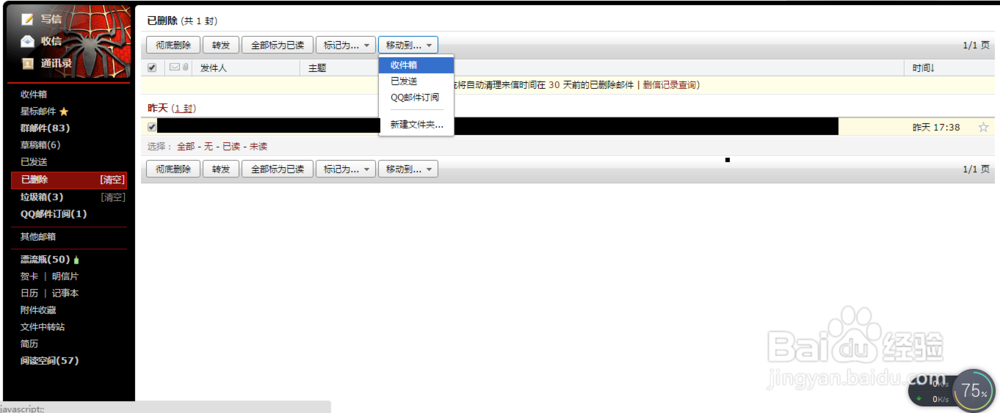Click the yellow star beside 星标邮件
Image resolution: width=1000 pixels, height=413 pixels.
64,112
